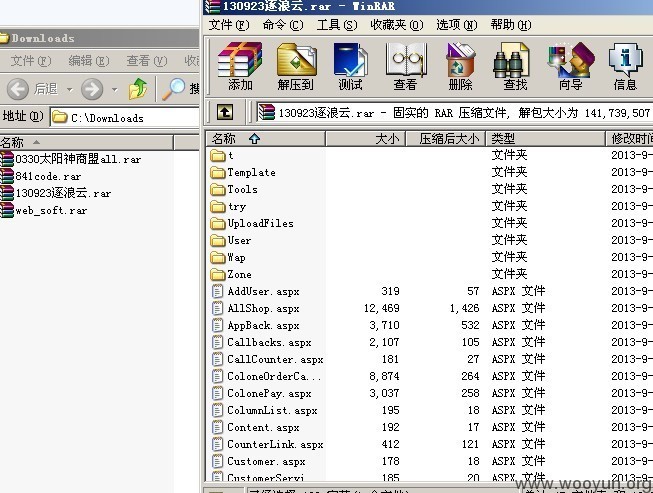
Task: Click the AddUser.aspx file icon
Action: [x=217, y=291]
